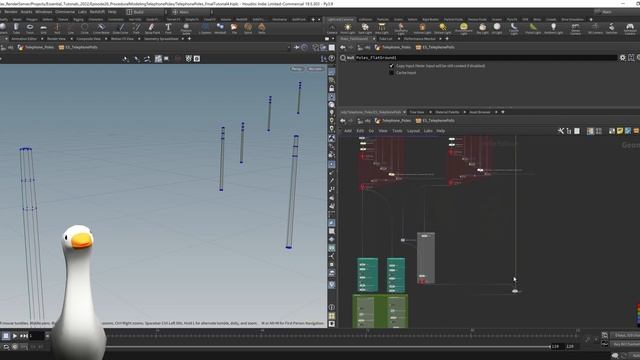Open scene view path dropdown arrow
The height and width of the screenshot is (360, 640).
point(289,47)
